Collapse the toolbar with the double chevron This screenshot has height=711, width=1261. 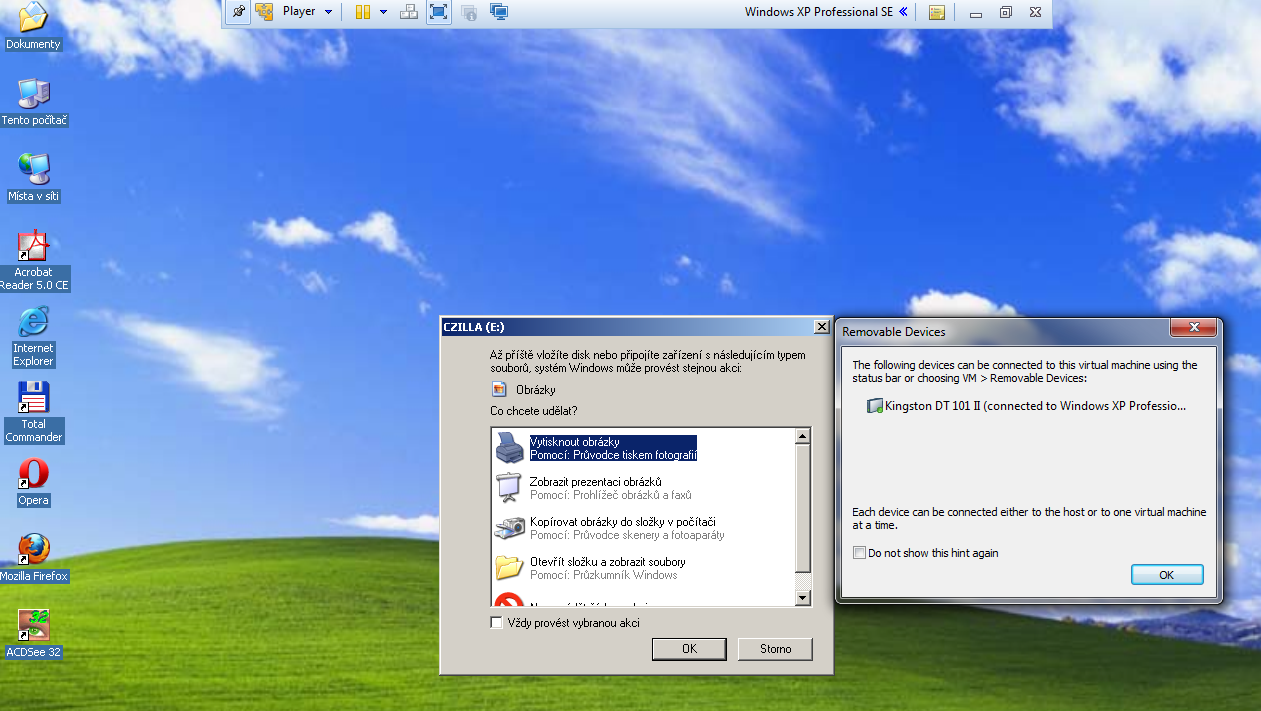(x=903, y=12)
